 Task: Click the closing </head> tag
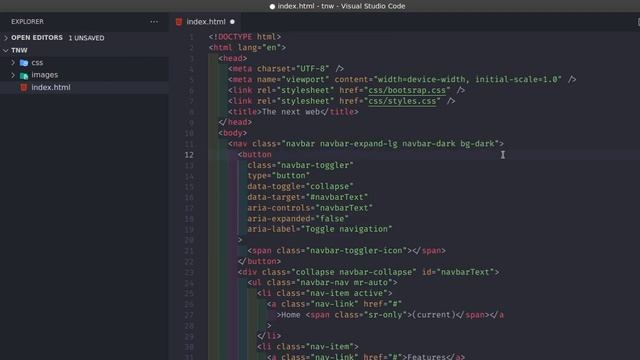click(235, 122)
